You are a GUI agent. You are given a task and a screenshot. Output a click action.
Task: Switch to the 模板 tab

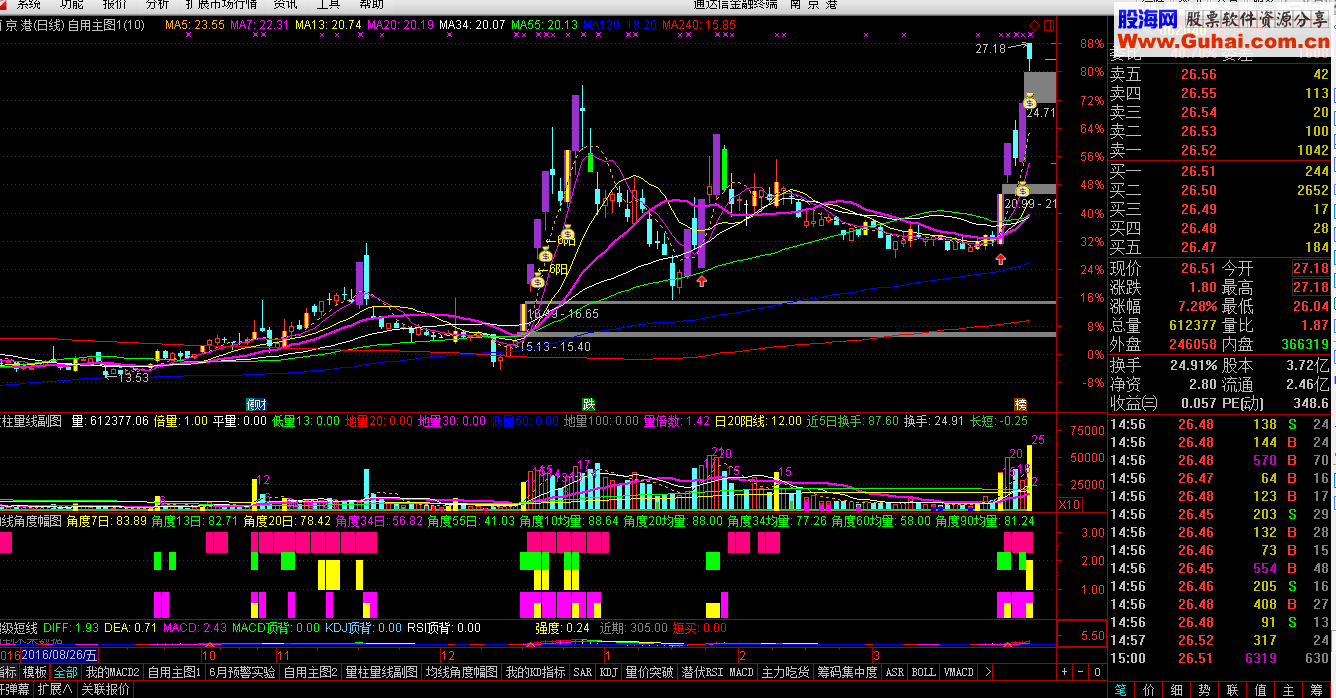click(x=35, y=672)
